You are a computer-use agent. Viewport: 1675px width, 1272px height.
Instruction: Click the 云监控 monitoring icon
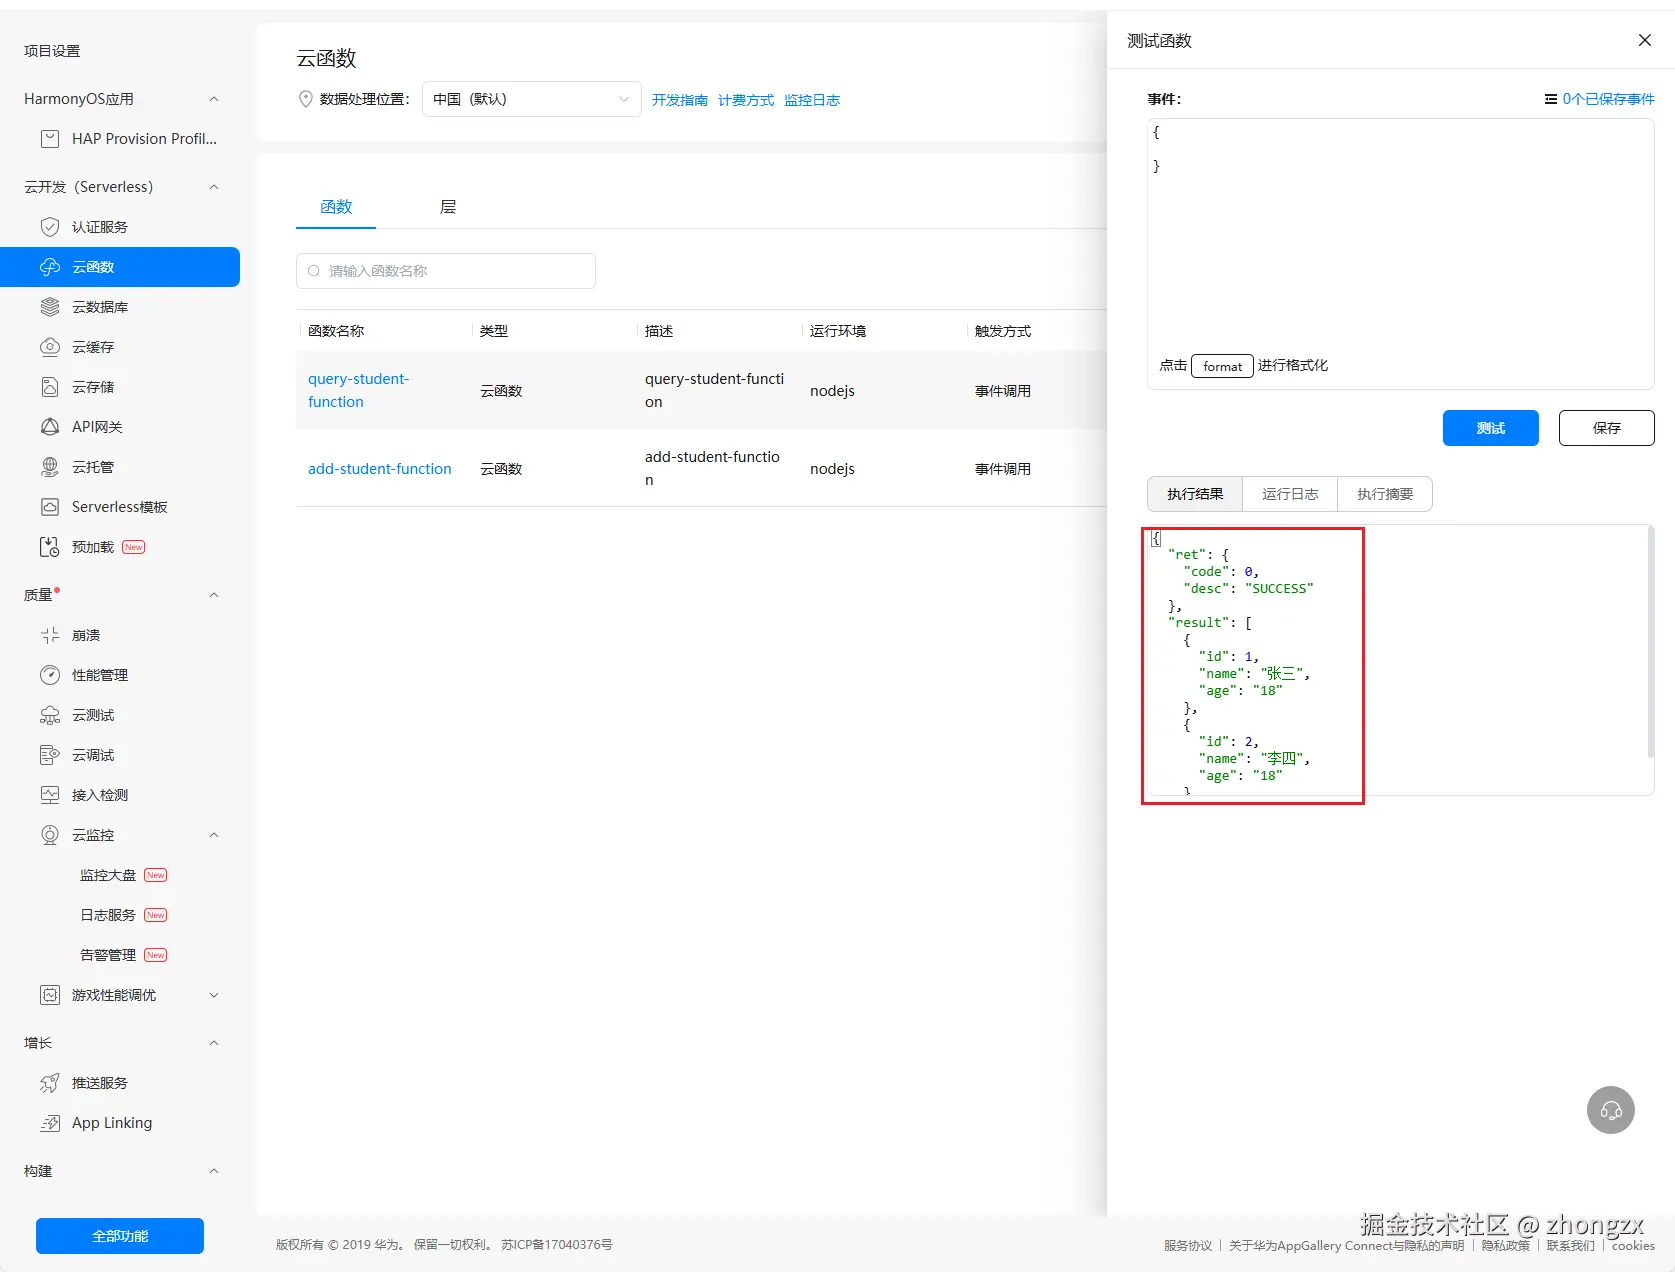pos(50,835)
